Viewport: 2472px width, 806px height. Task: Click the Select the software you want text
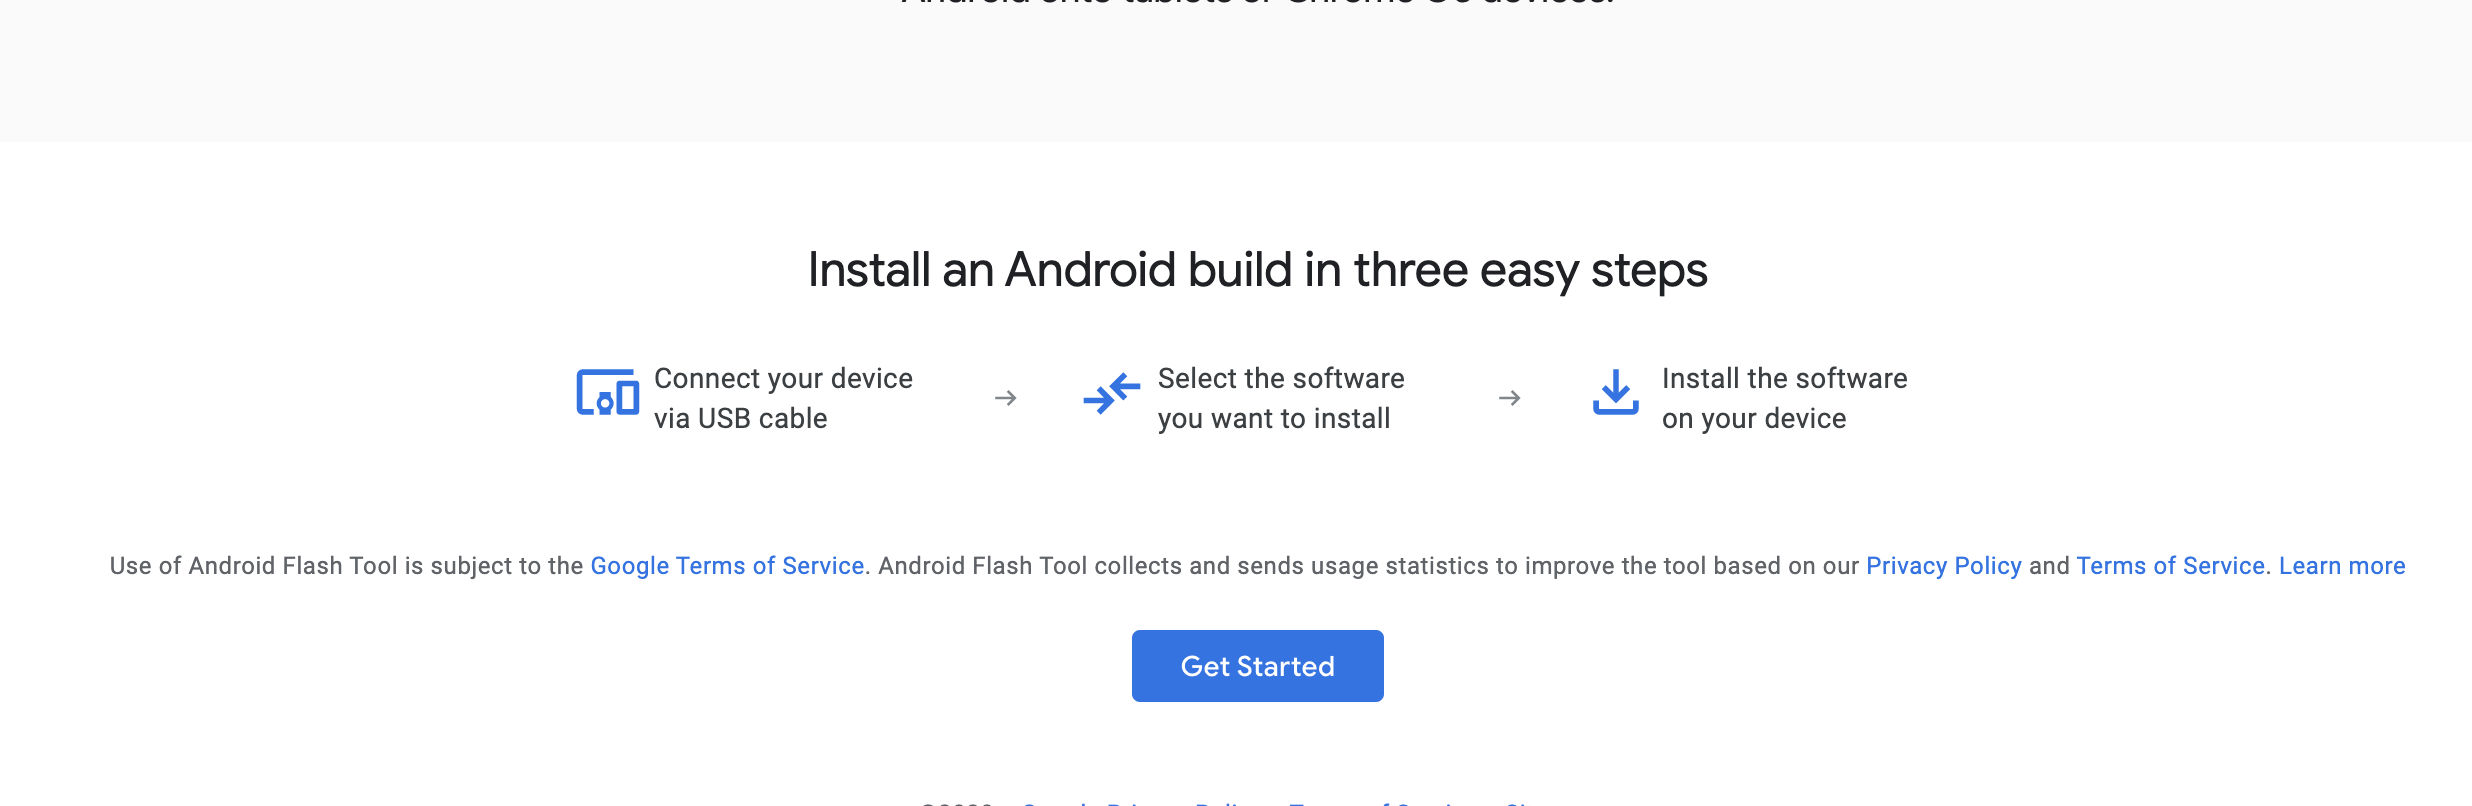(x=1281, y=398)
